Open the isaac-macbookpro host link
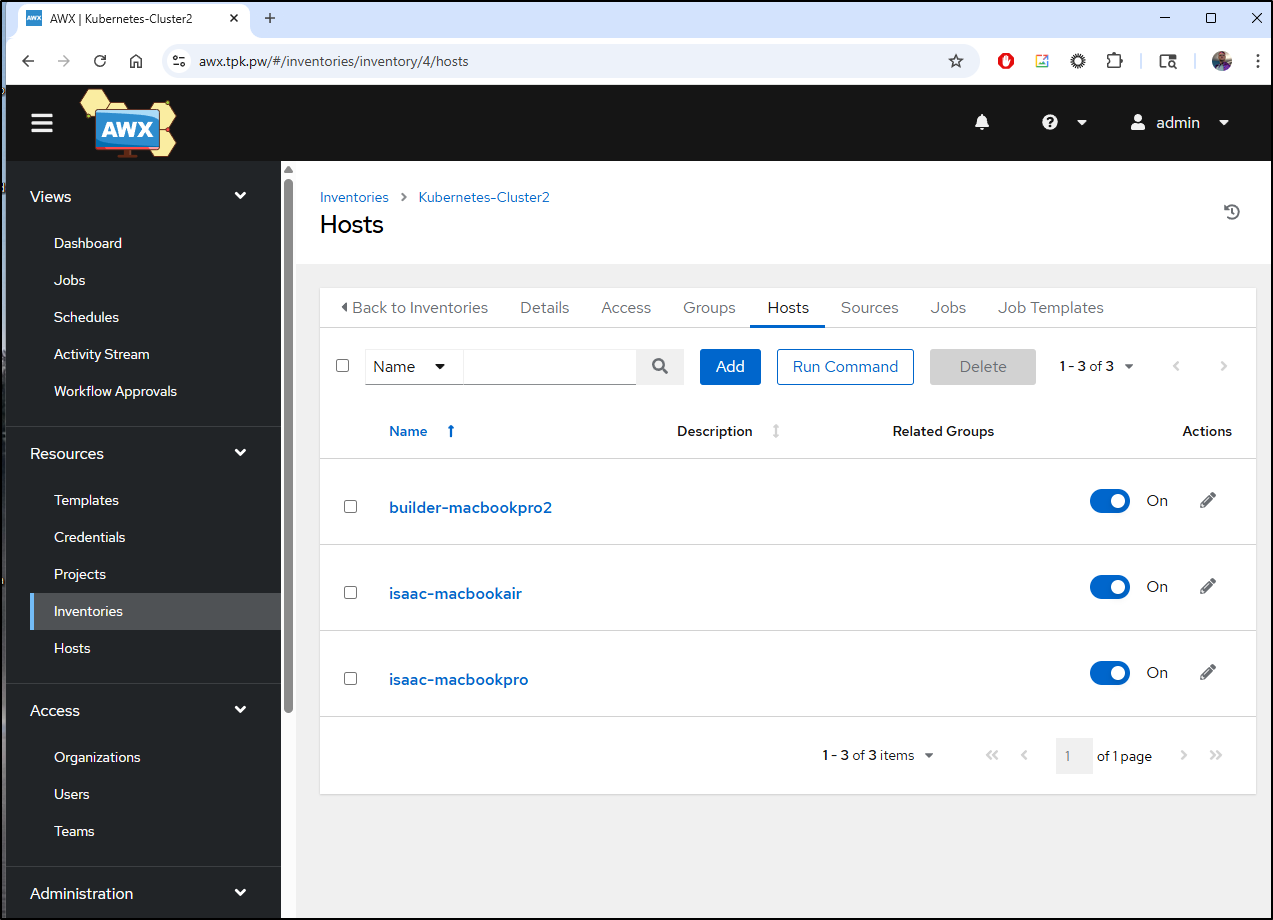This screenshot has width=1273, height=920. (x=458, y=679)
